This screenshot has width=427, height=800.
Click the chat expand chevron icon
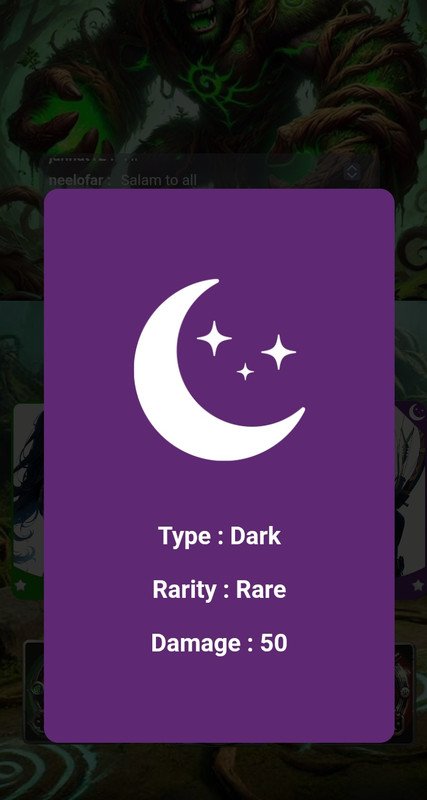pos(351,172)
